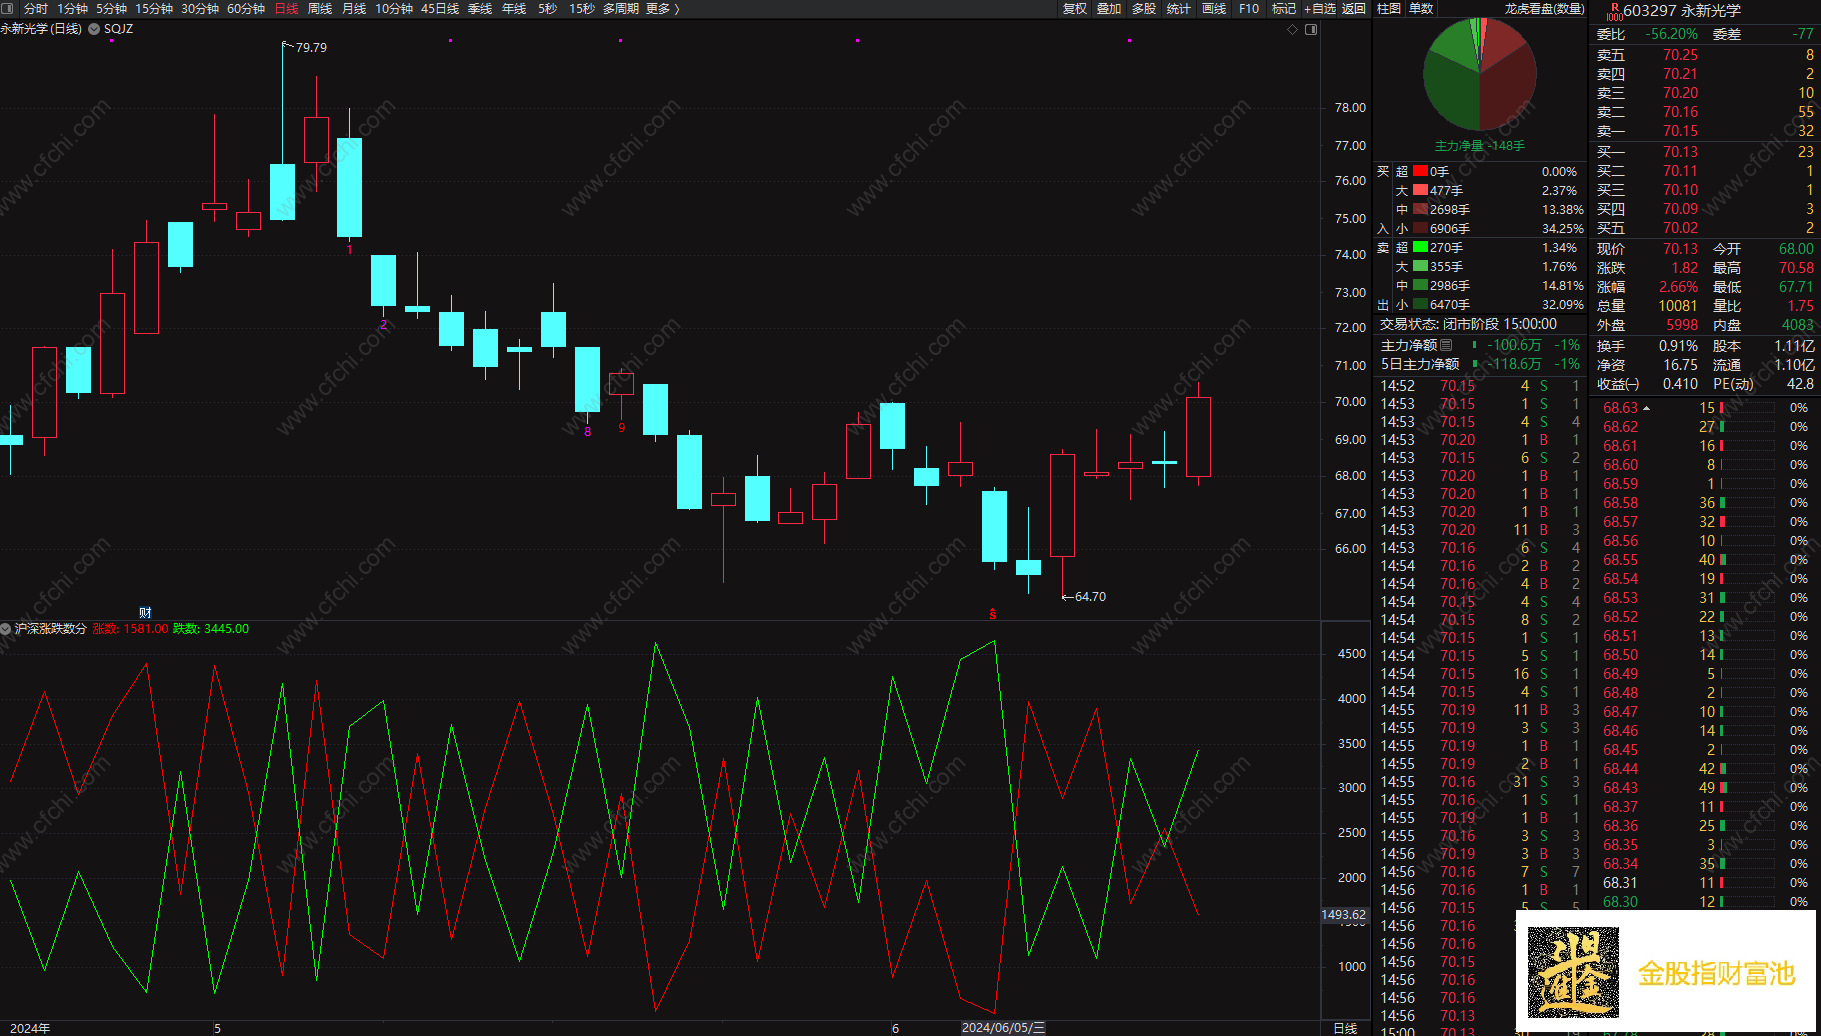Select the 60分钟 period tab

[246, 8]
